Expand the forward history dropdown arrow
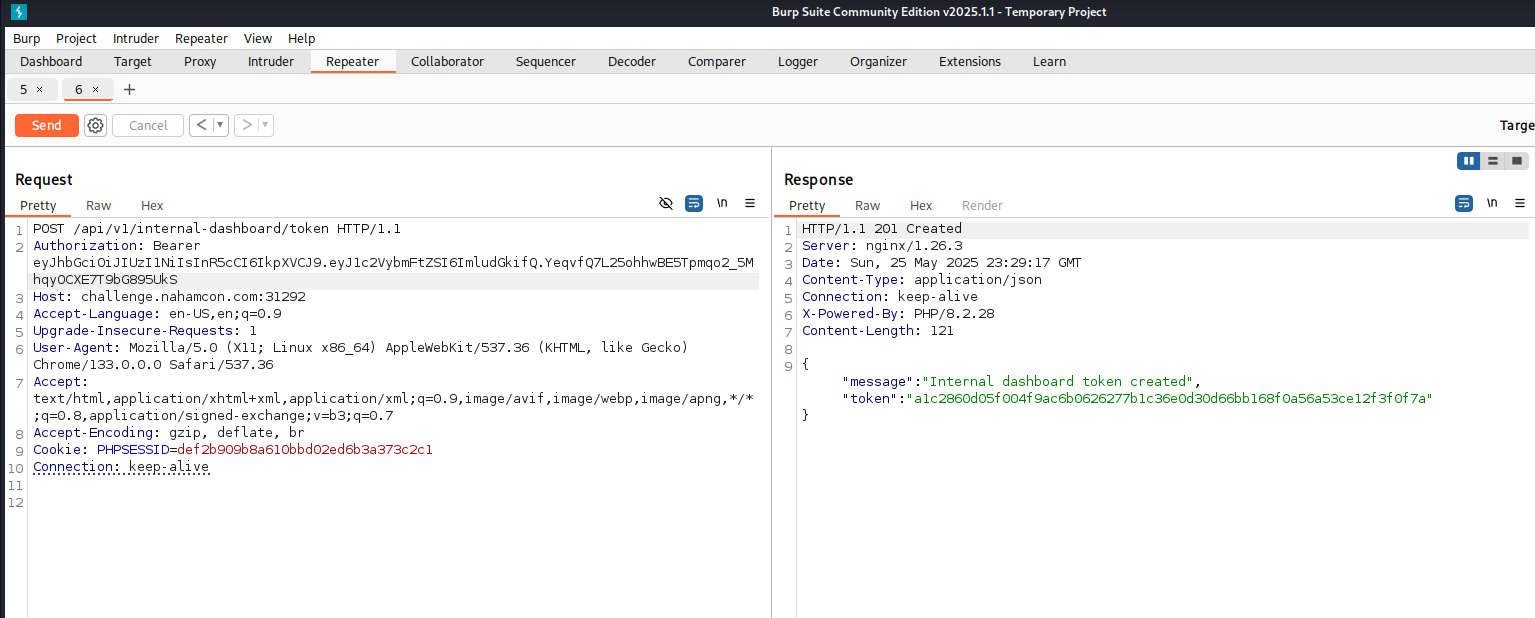1535x618 pixels. 265,125
